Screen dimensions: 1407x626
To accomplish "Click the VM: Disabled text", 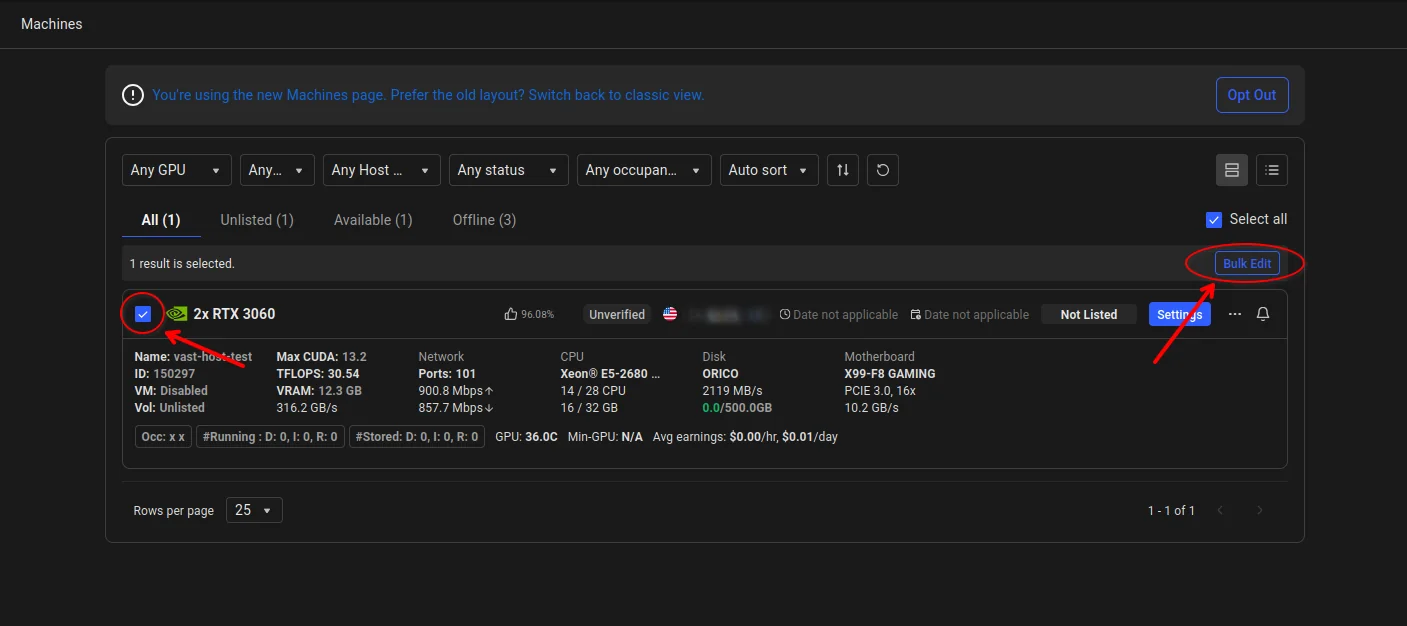I will tap(171, 390).
